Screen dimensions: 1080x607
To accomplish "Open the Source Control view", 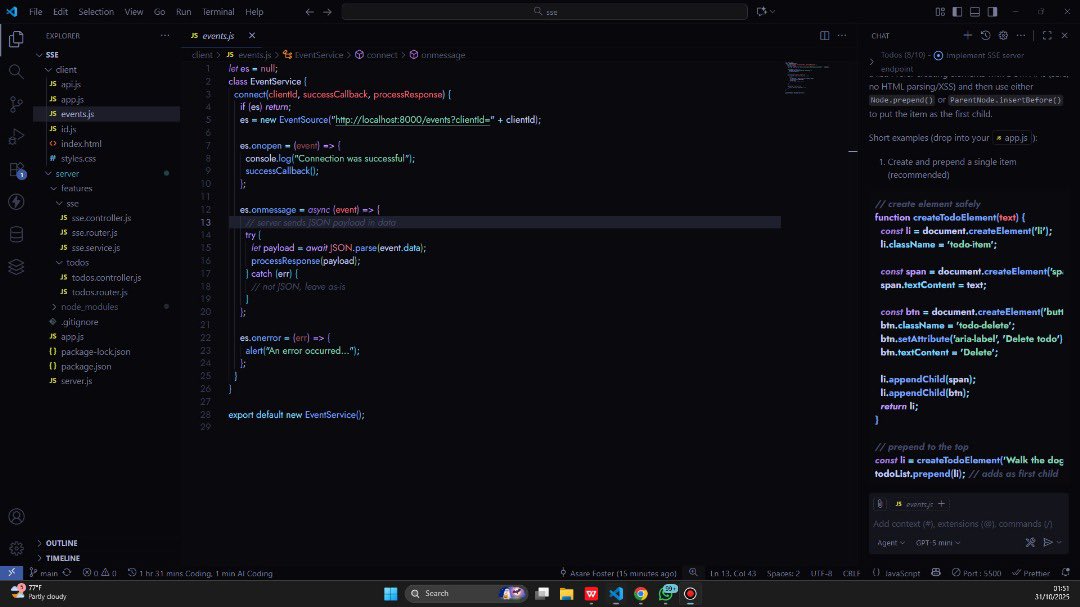I will pyautogui.click(x=15, y=105).
